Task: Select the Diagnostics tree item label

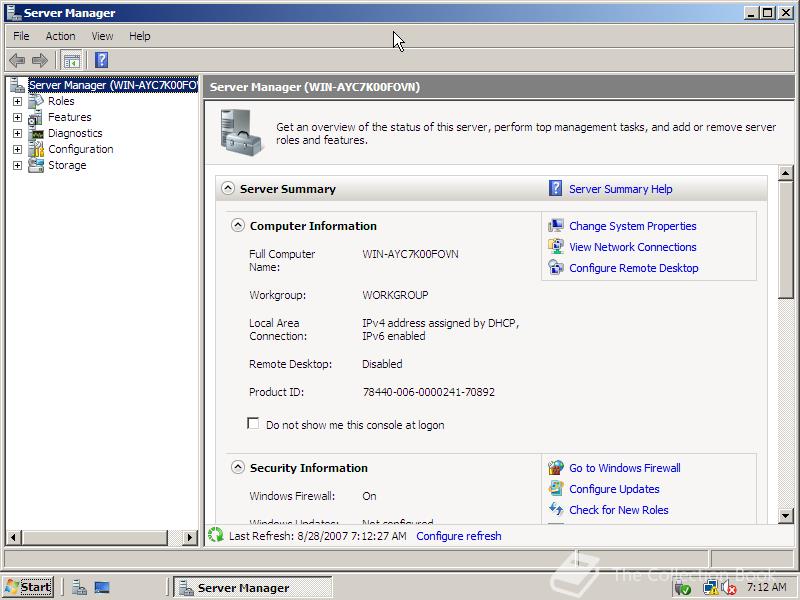Action: (75, 133)
